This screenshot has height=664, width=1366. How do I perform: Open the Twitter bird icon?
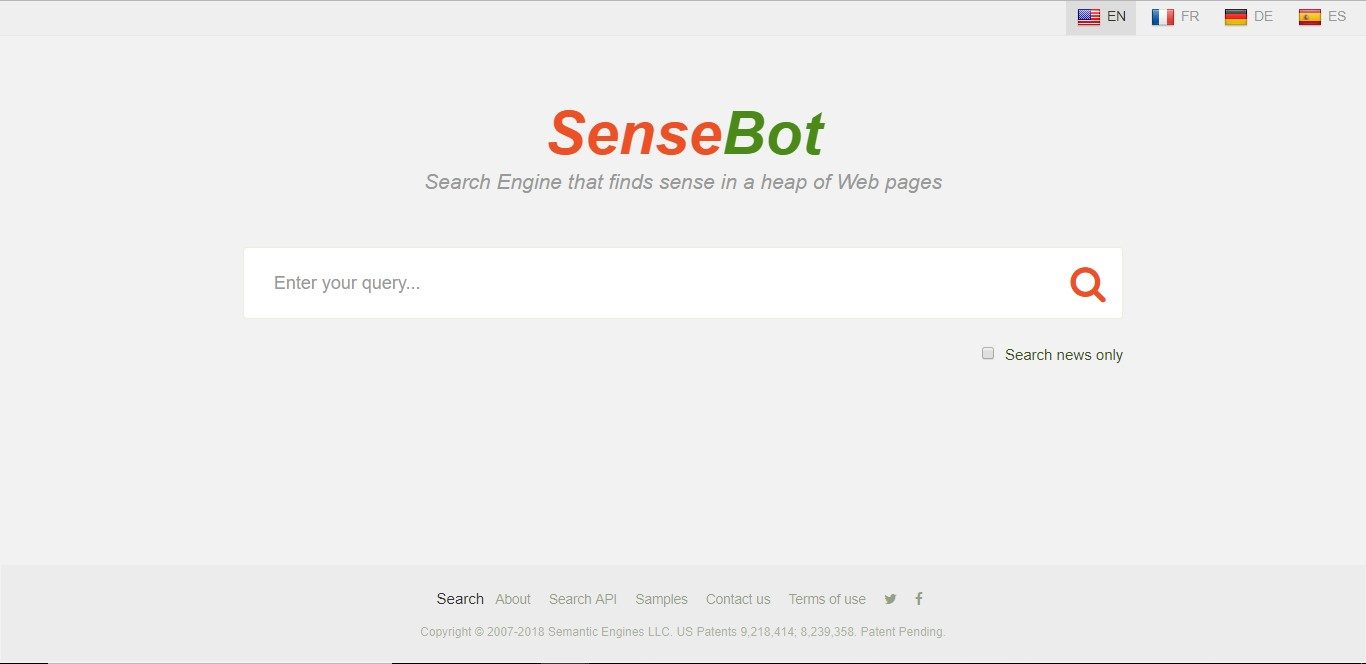pos(890,599)
